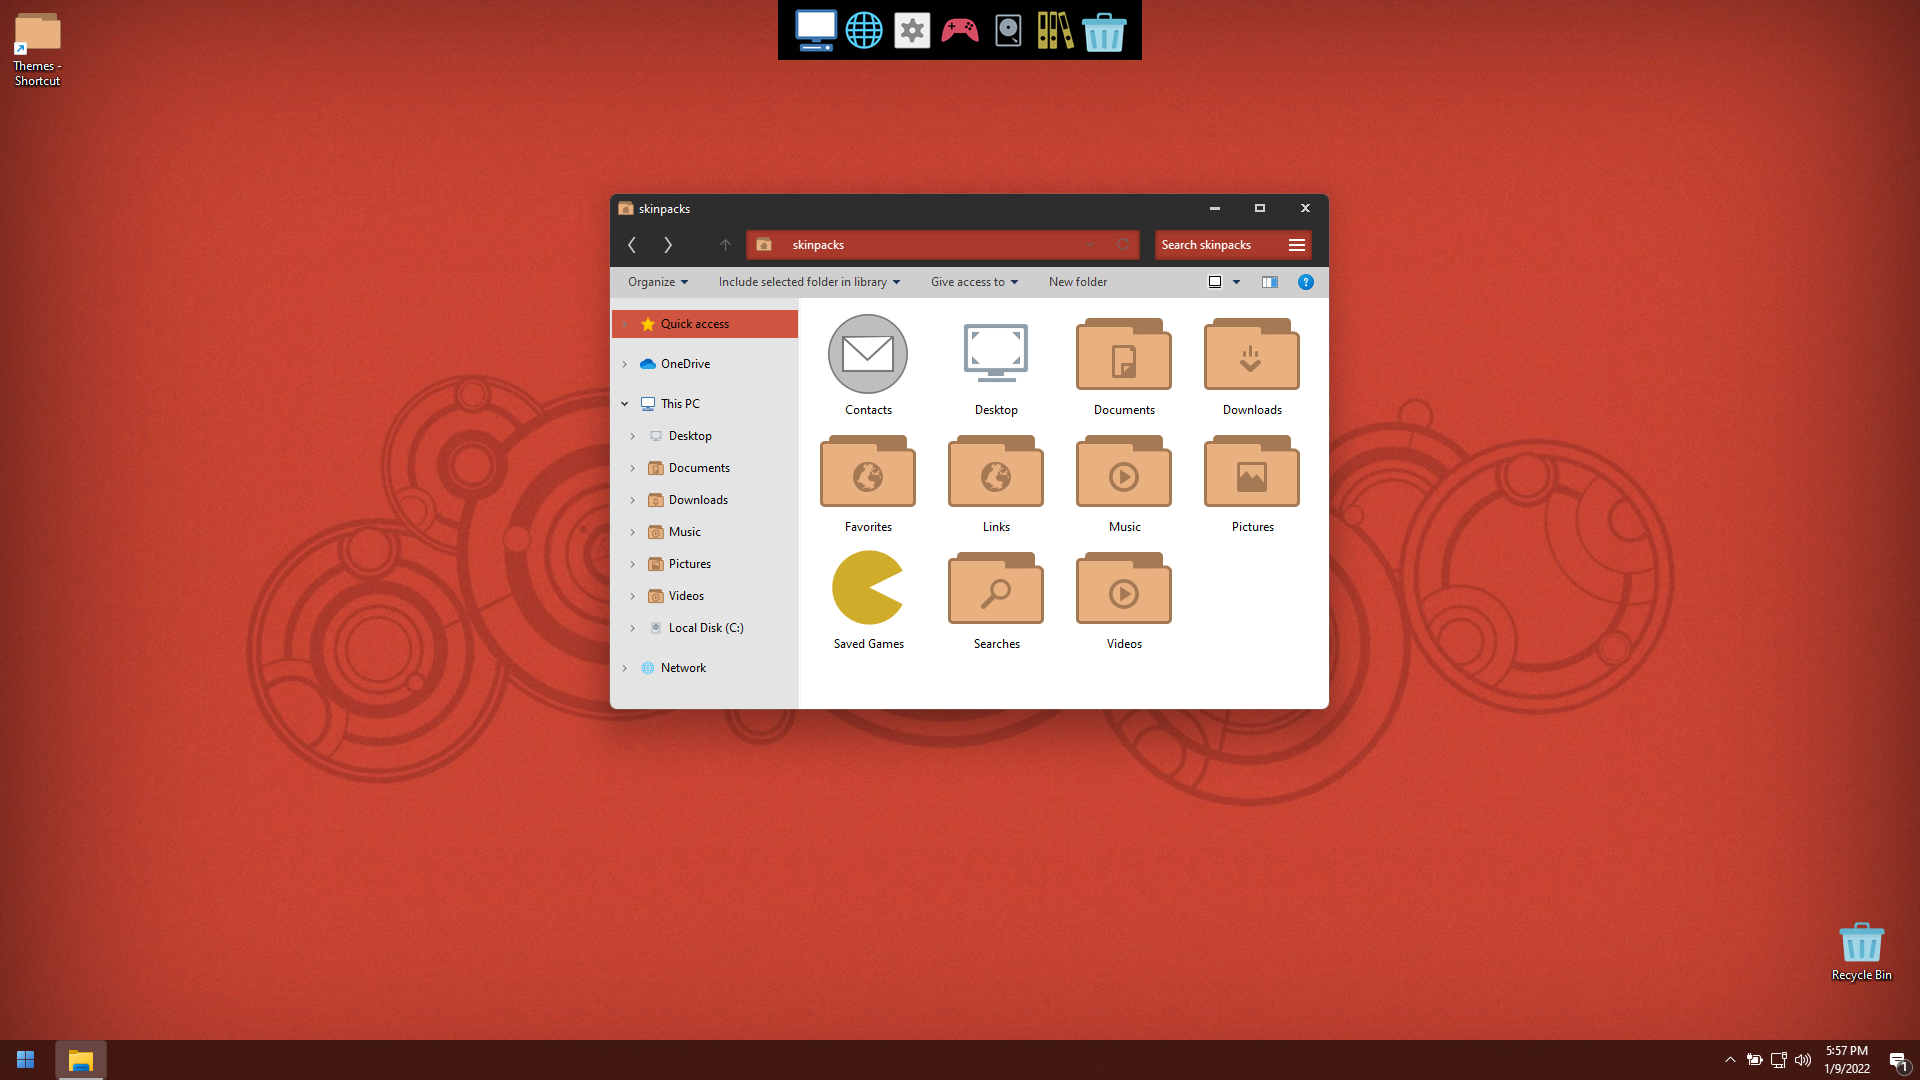Click the New folder button
This screenshot has height=1080, width=1920.
pos(1077,282)
